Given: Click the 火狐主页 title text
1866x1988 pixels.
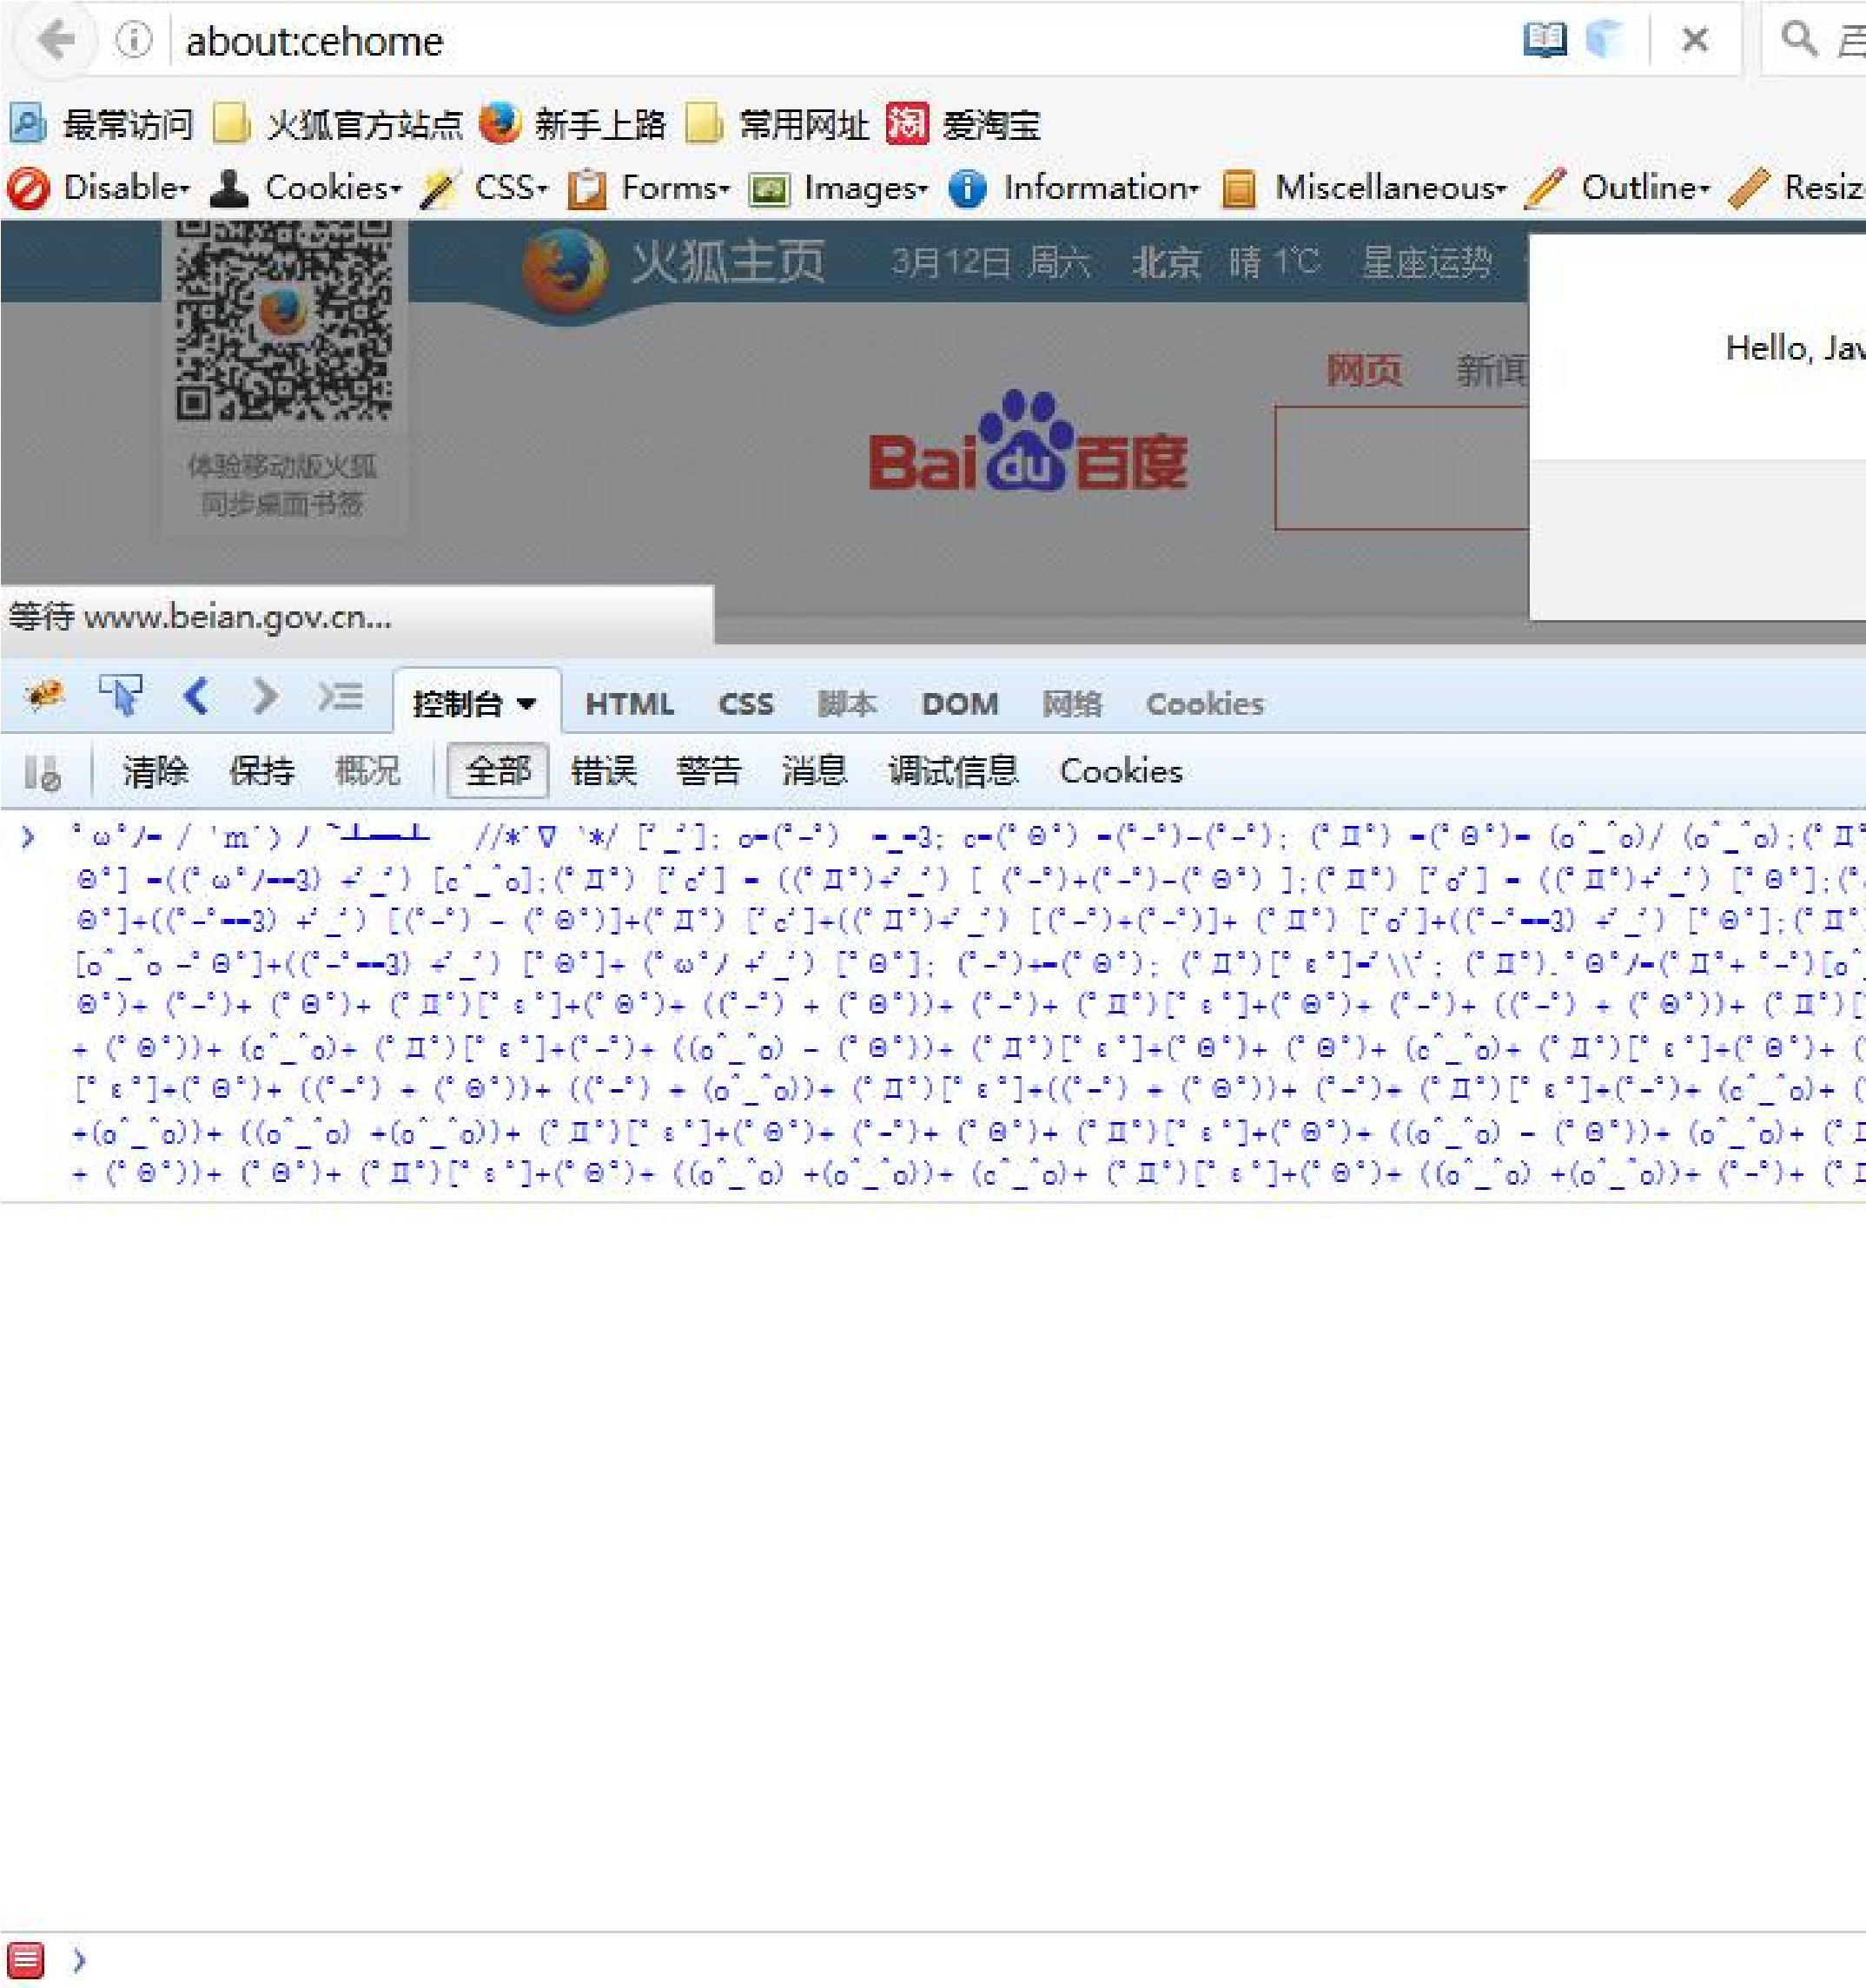Looking at the screenshot, I should point(727,262).
